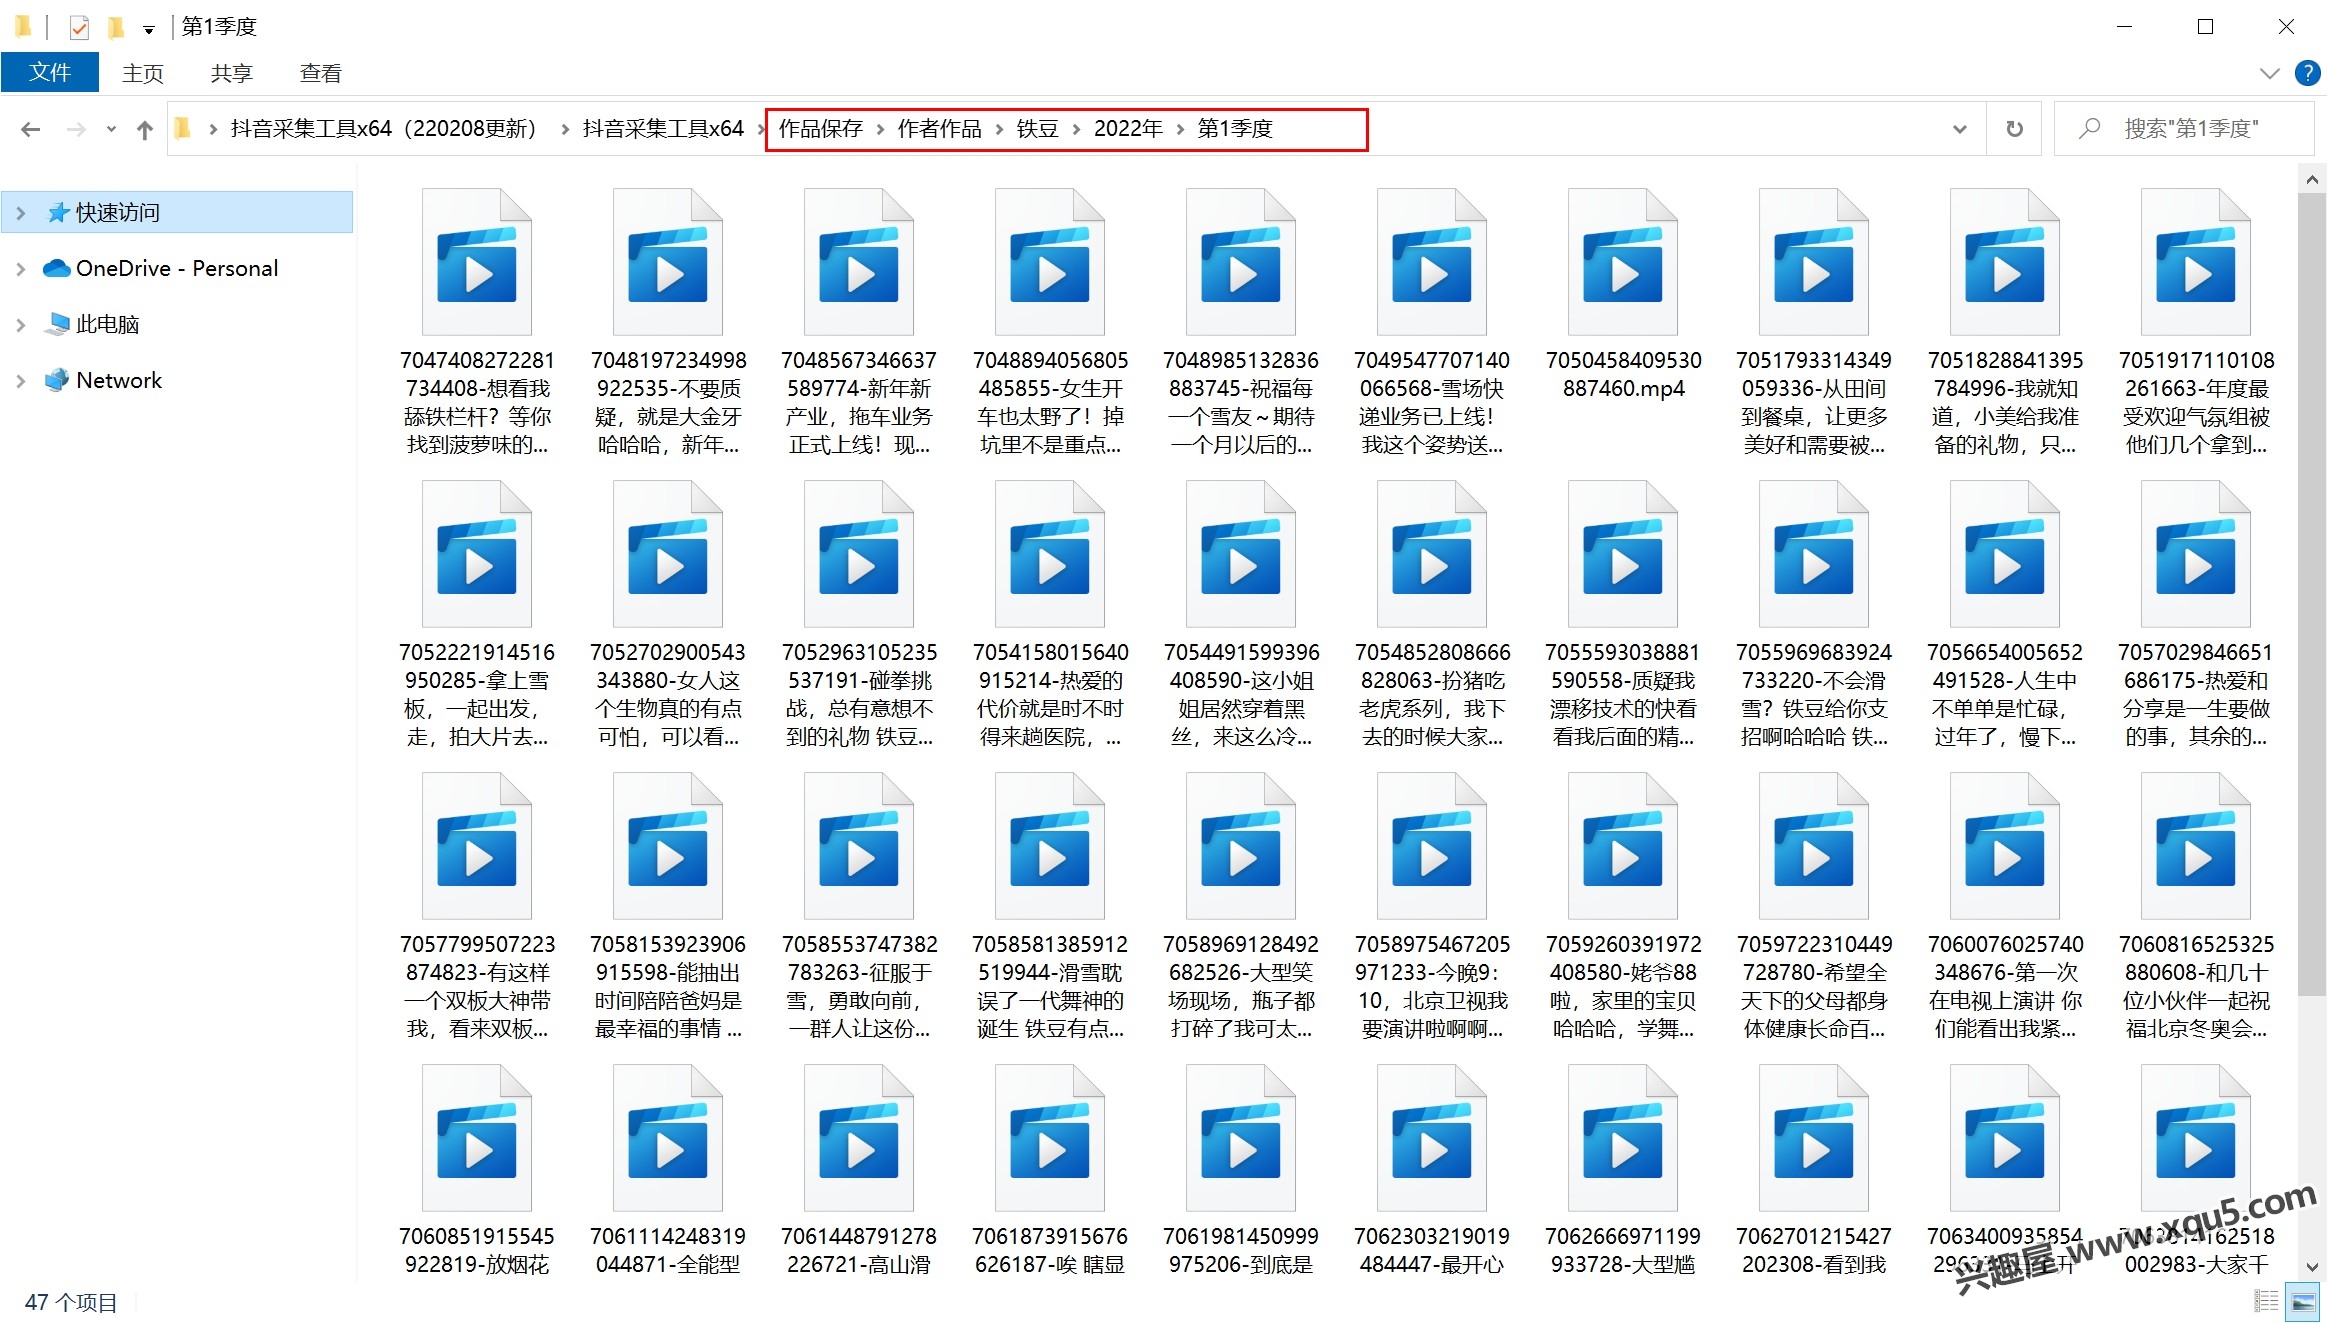Navigate to 铁豆 breadcrumb folder
Viewport: 2328px width, 1323px height.
tap(1037, 129)
